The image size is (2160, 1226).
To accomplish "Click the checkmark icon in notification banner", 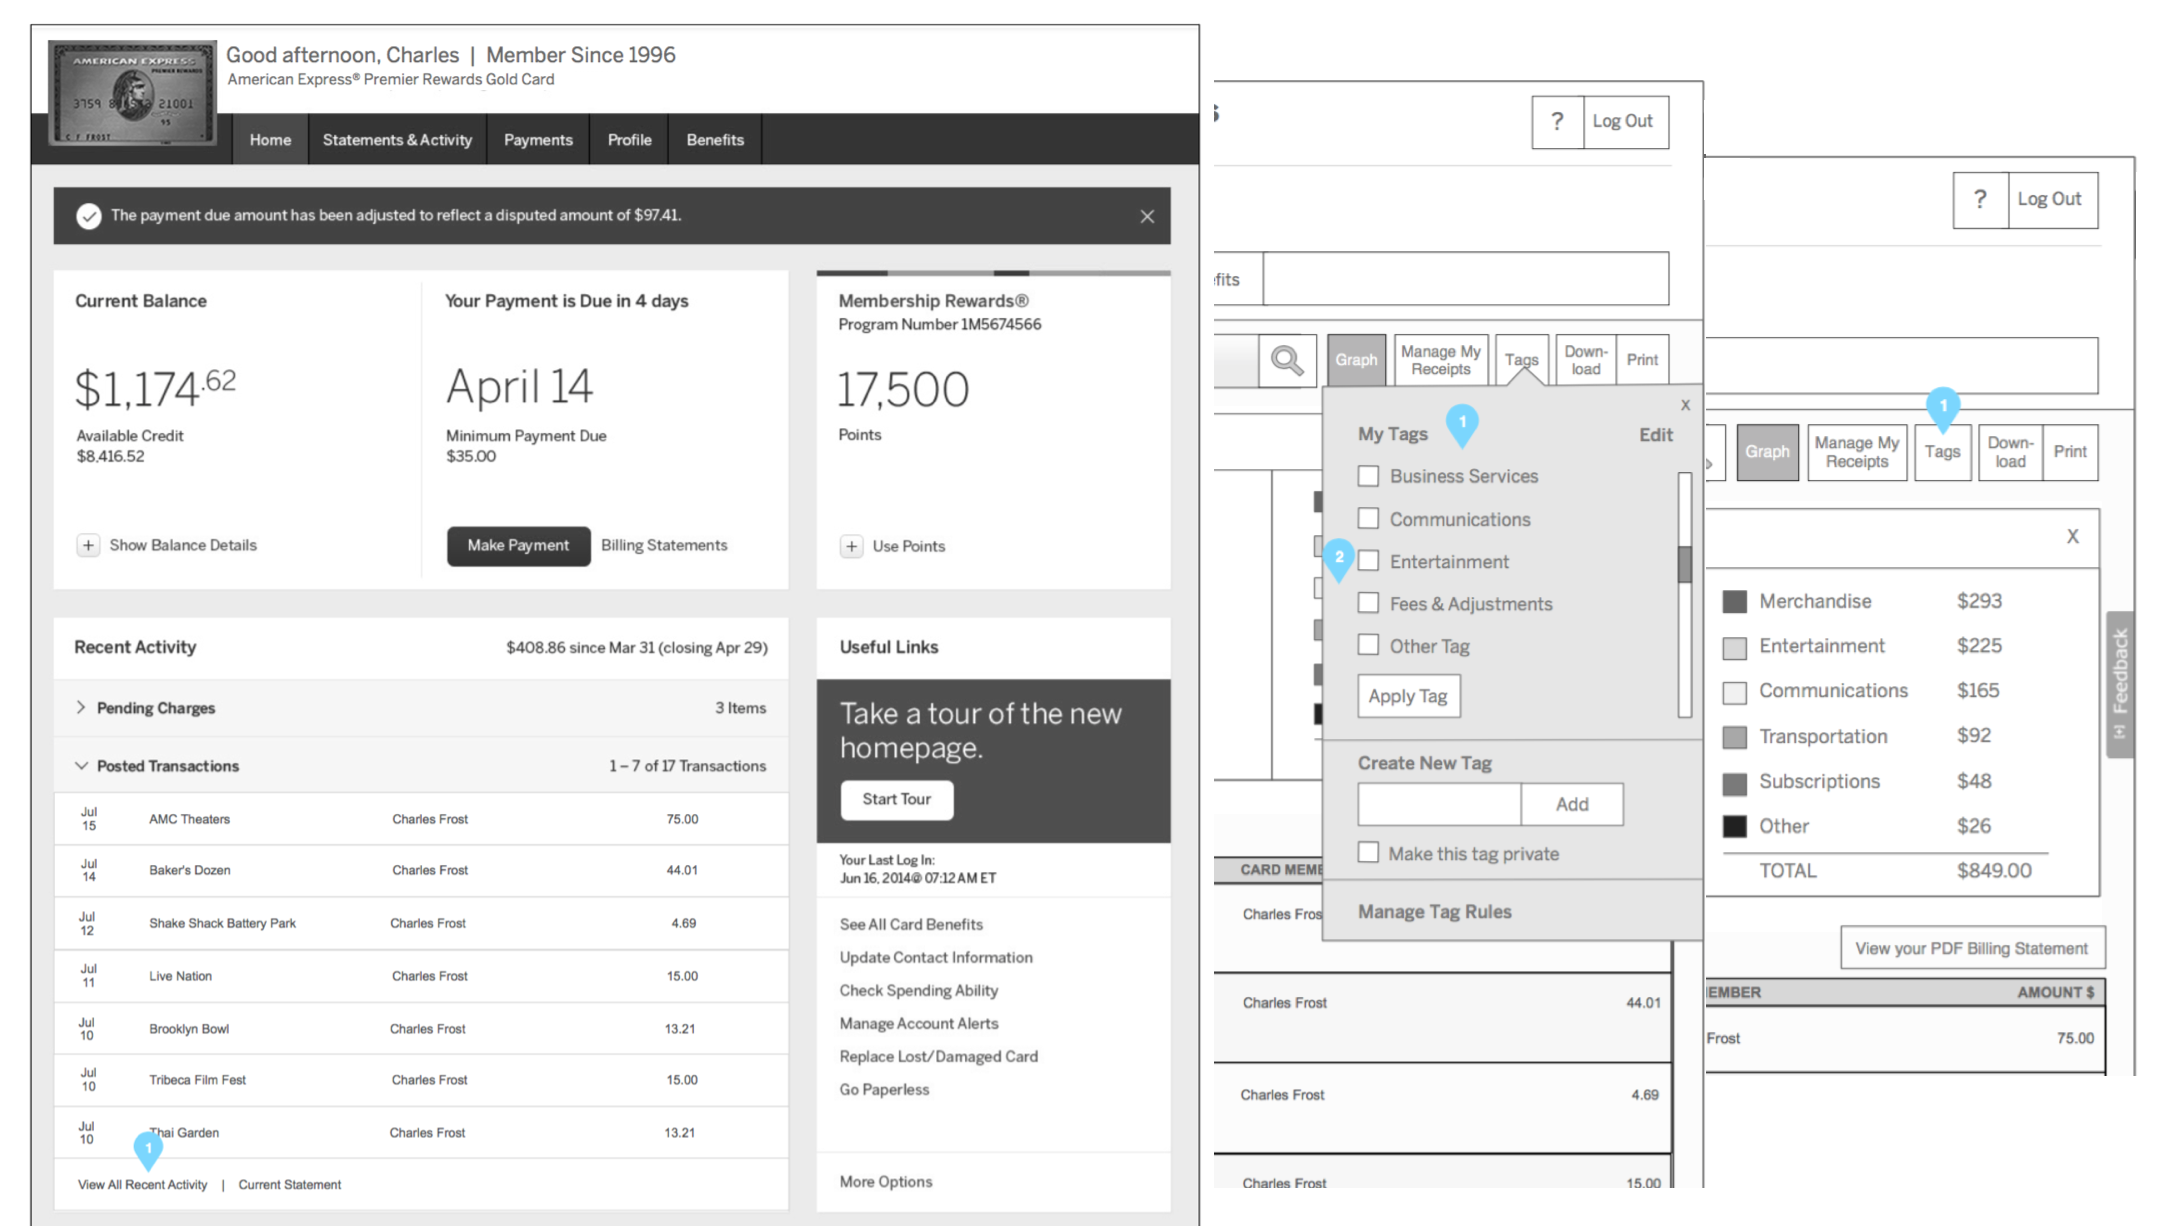I will (89, 216).
